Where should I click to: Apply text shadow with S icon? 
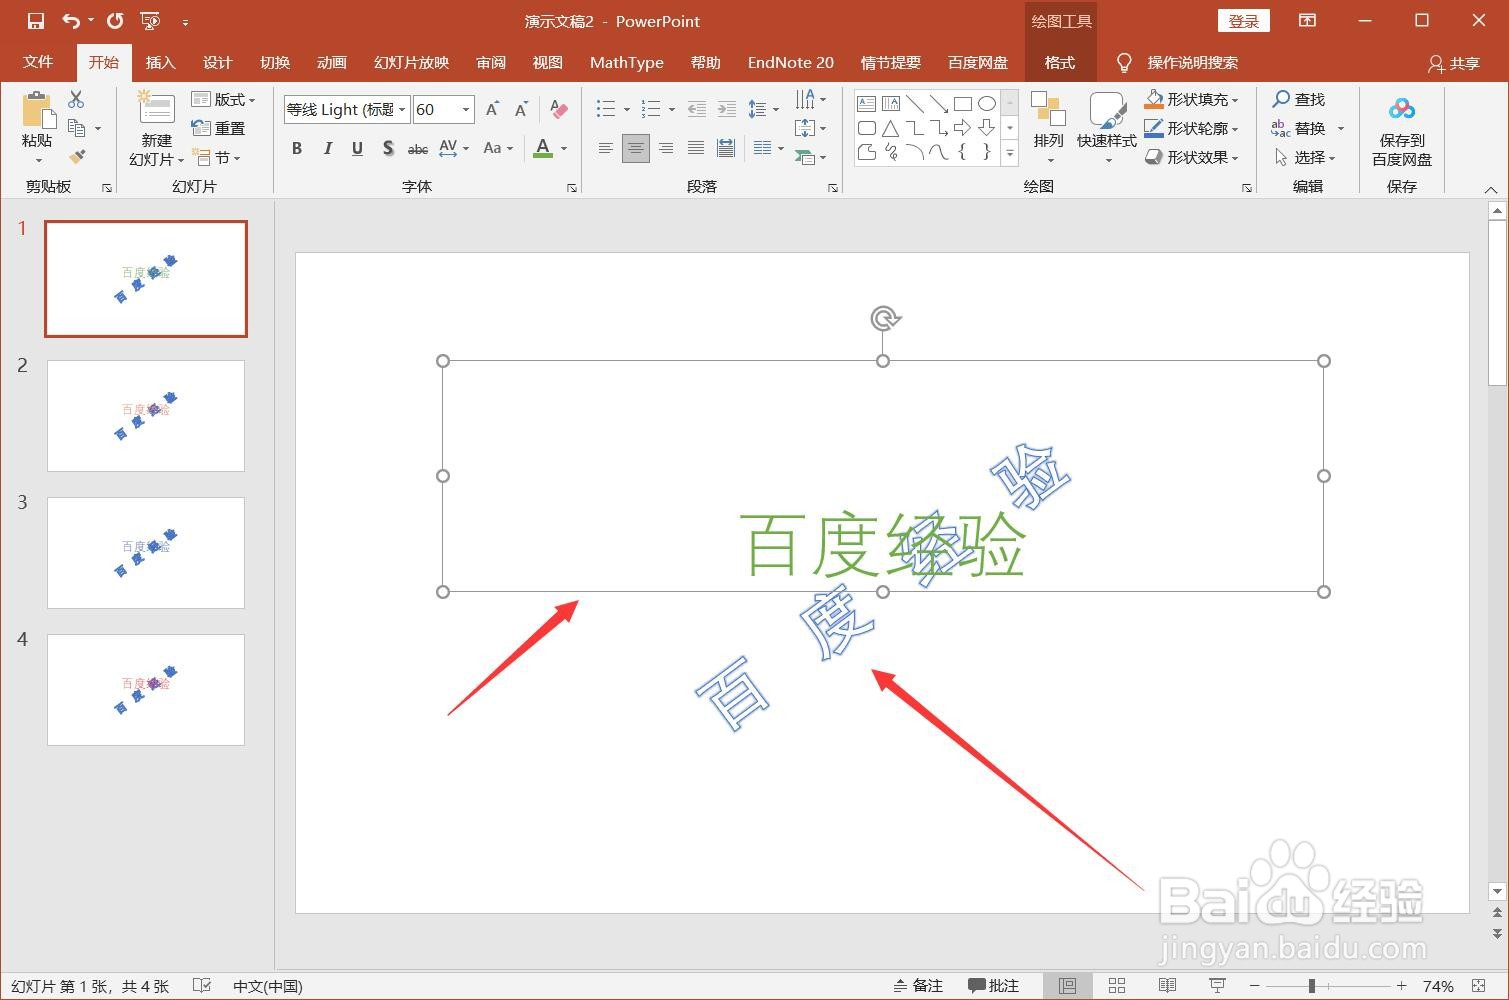(387, 149)
